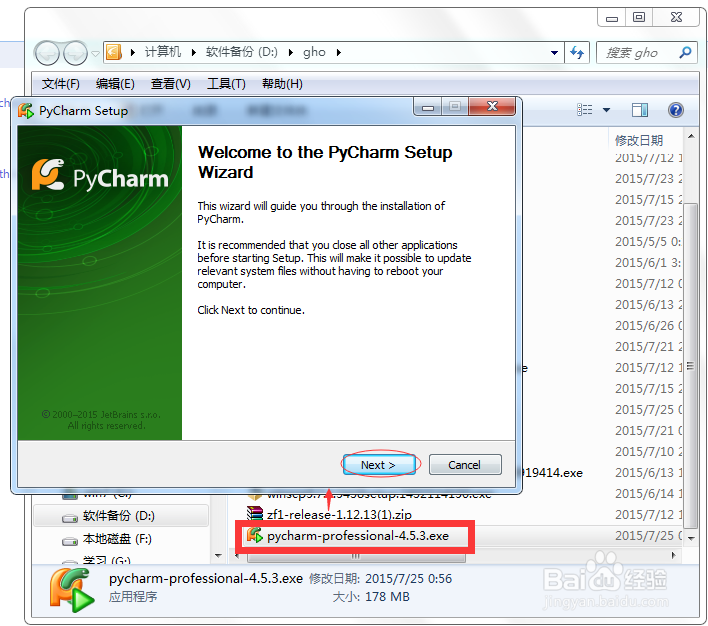Viewport: 708px width, 626px height.
Task: Select 本地磁盘 (F:) in navigation pane
Action: click(x=117, y=539)
